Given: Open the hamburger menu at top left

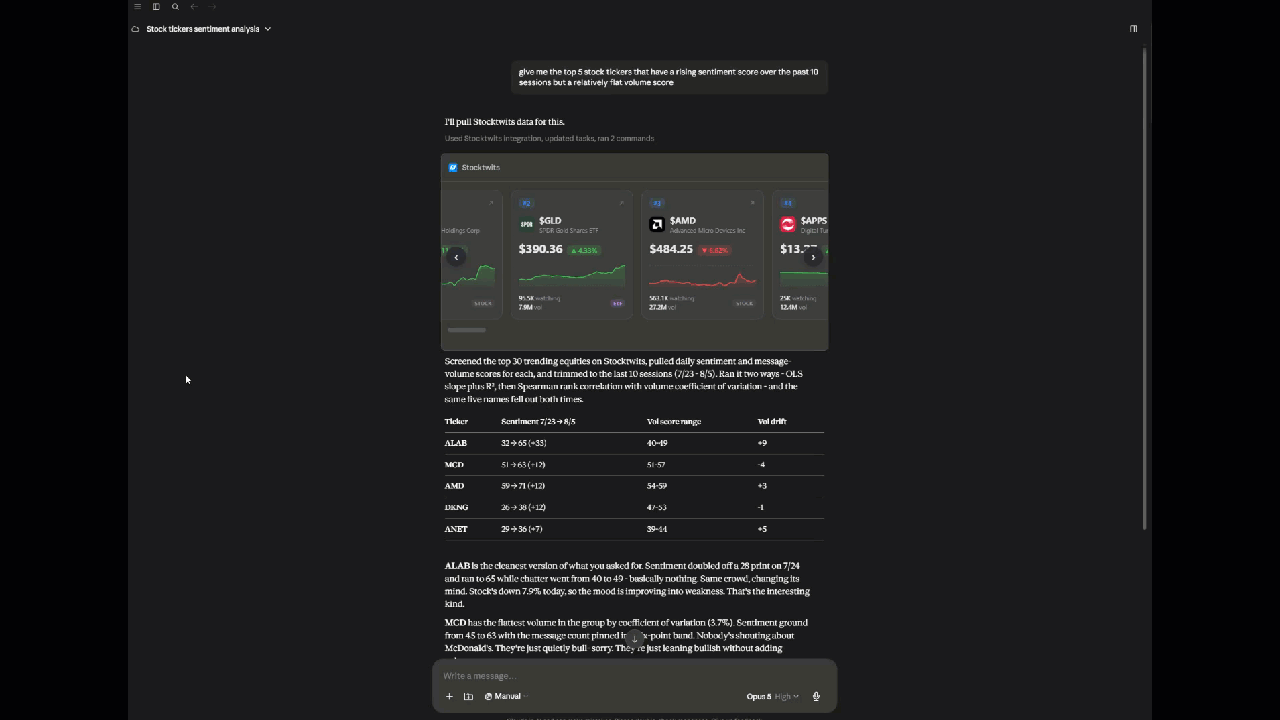Looking at the screenshot, I should 137,7.
